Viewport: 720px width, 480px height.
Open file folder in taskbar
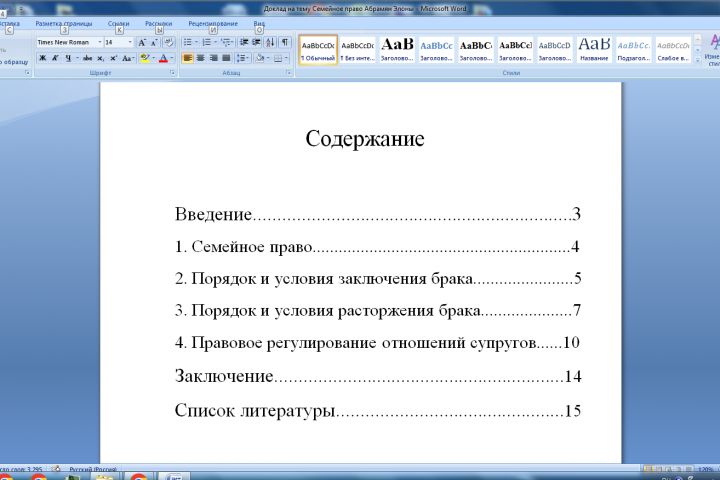tap(104, 477)
